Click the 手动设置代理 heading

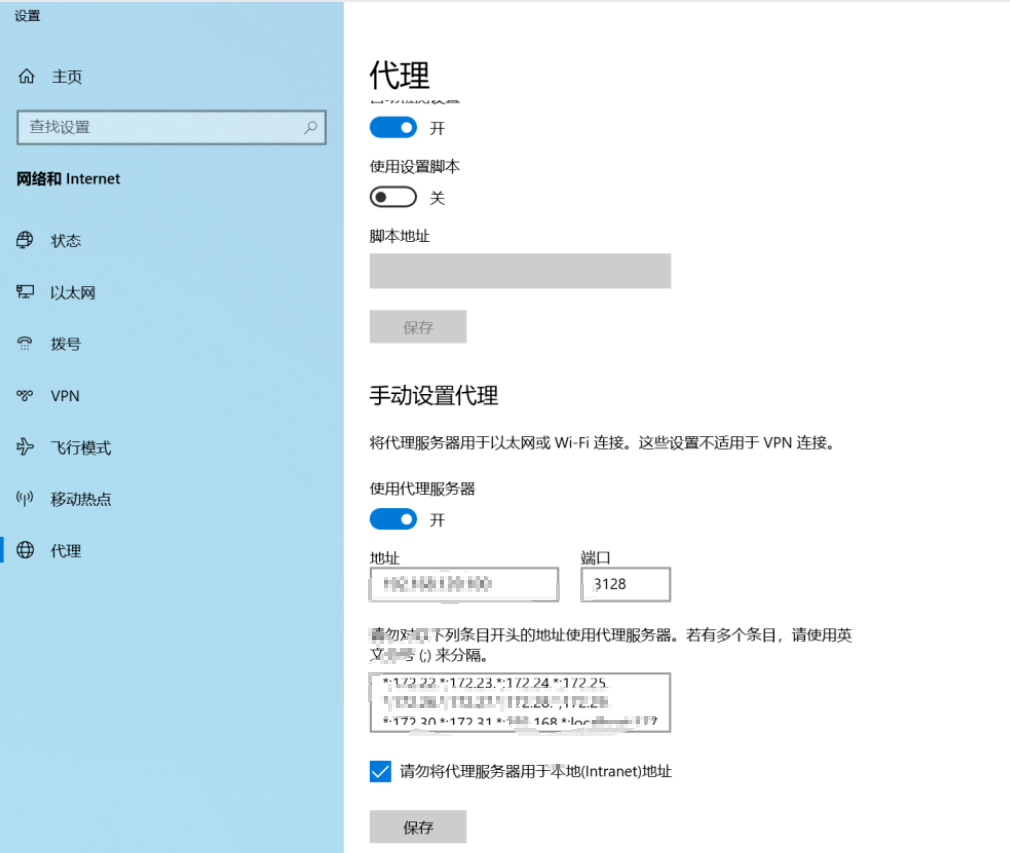pyautogui.click(x=434, y=395)
